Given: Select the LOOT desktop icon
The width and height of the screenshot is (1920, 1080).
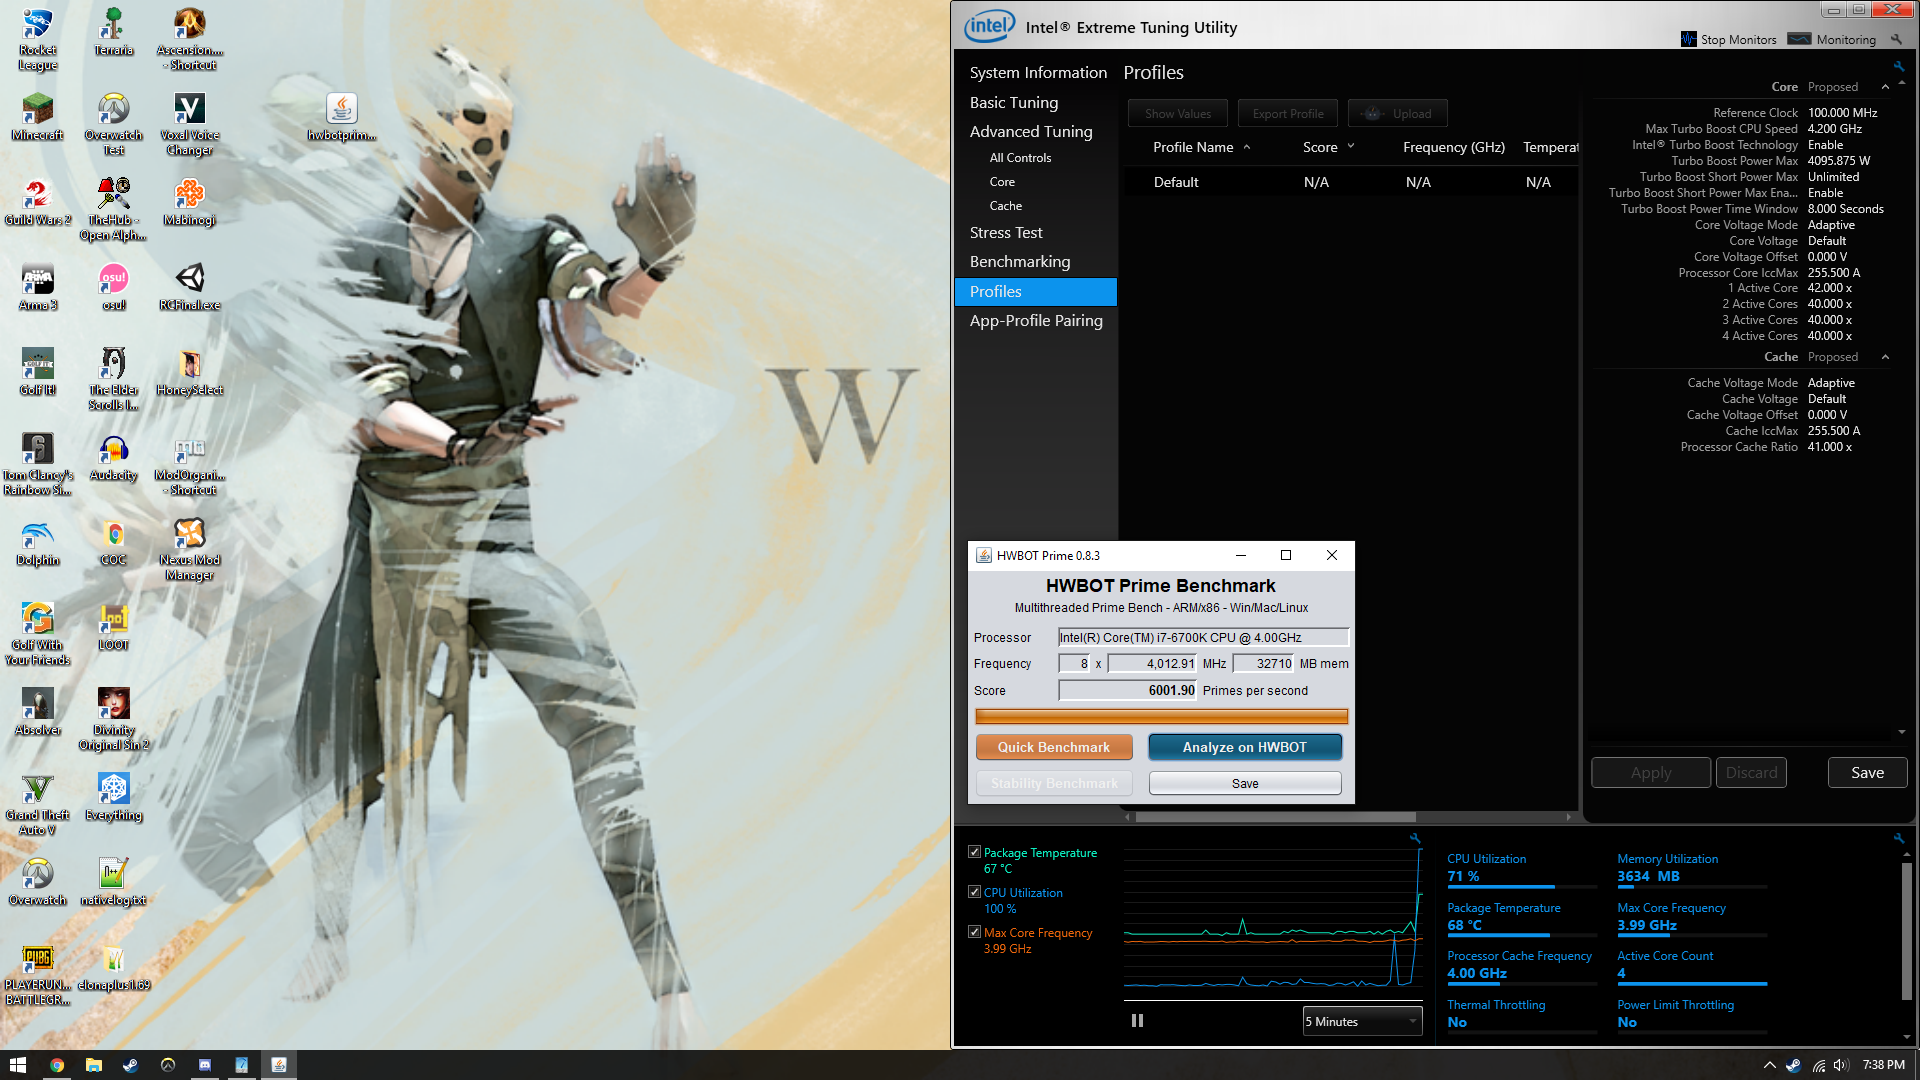Looking at the screenshot, I should coord(113,626).
